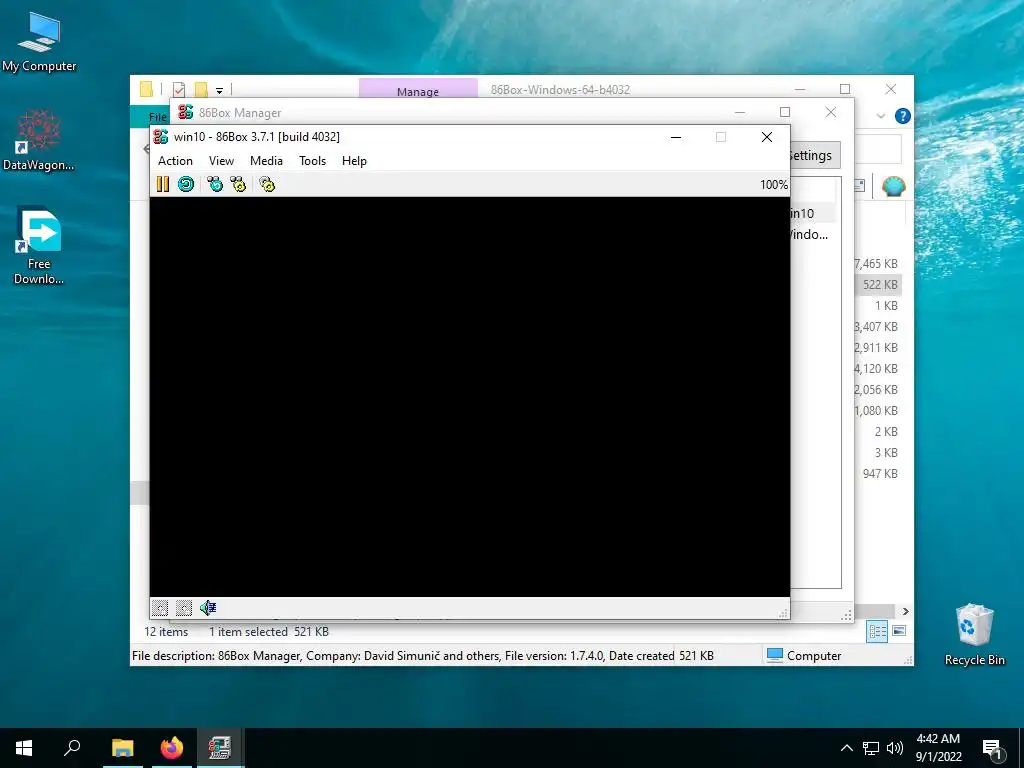Click the Properties checkmark icon in Explorer quick access toolbar
Screen dimensions: 1024x768
pyautogui.click(x=178, y=89)
